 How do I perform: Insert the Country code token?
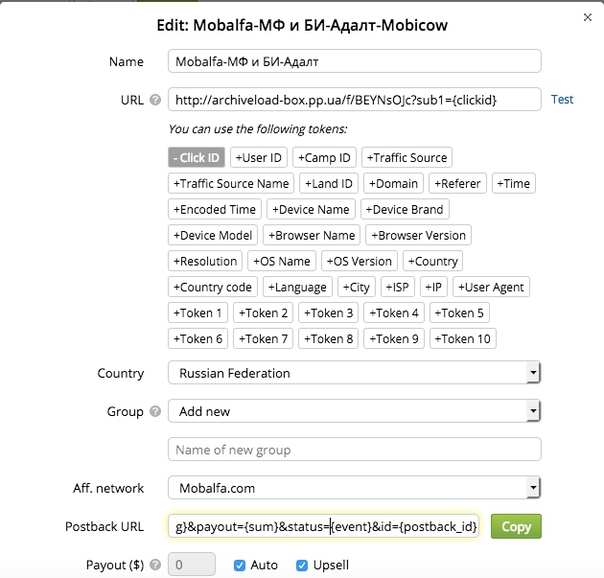[213, 287]
